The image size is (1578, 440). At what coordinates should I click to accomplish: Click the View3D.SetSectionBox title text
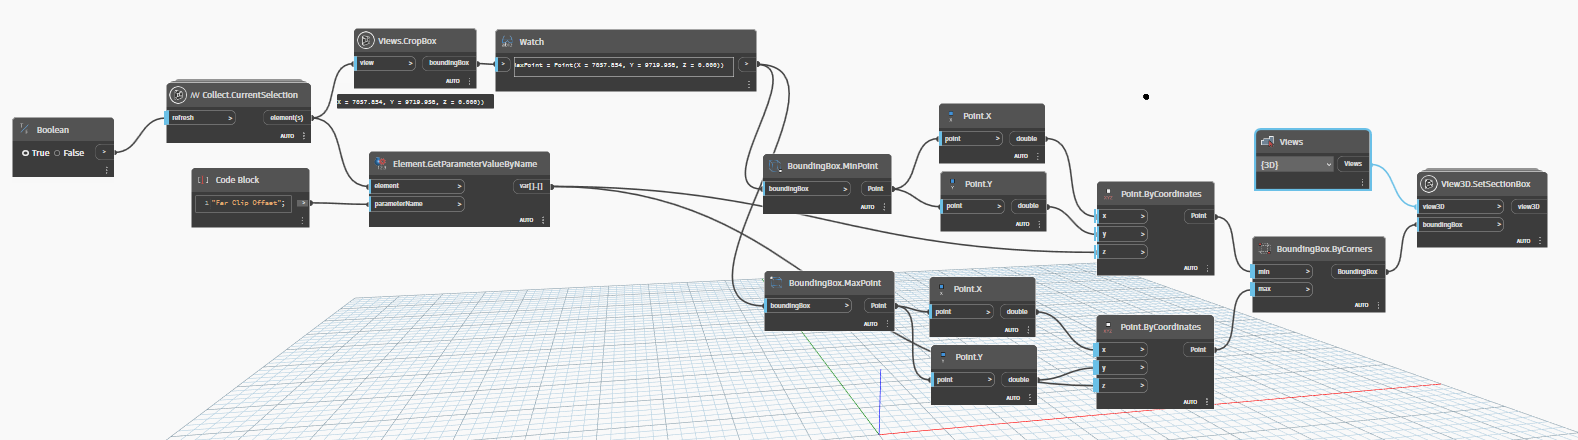[1486, 184]
